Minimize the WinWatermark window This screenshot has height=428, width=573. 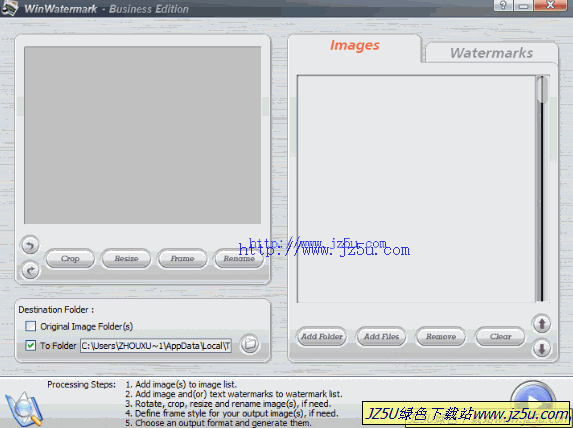[x=523, y=5]
